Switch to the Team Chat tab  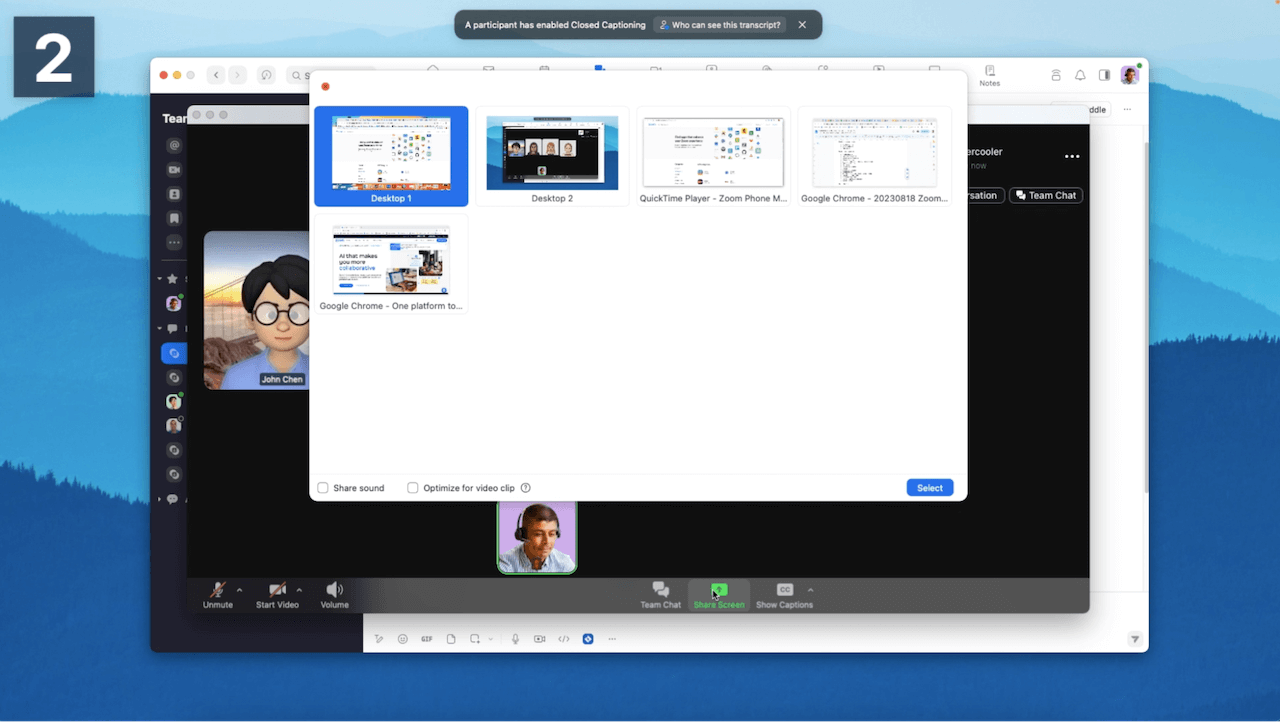click(x=1045, y=195)
